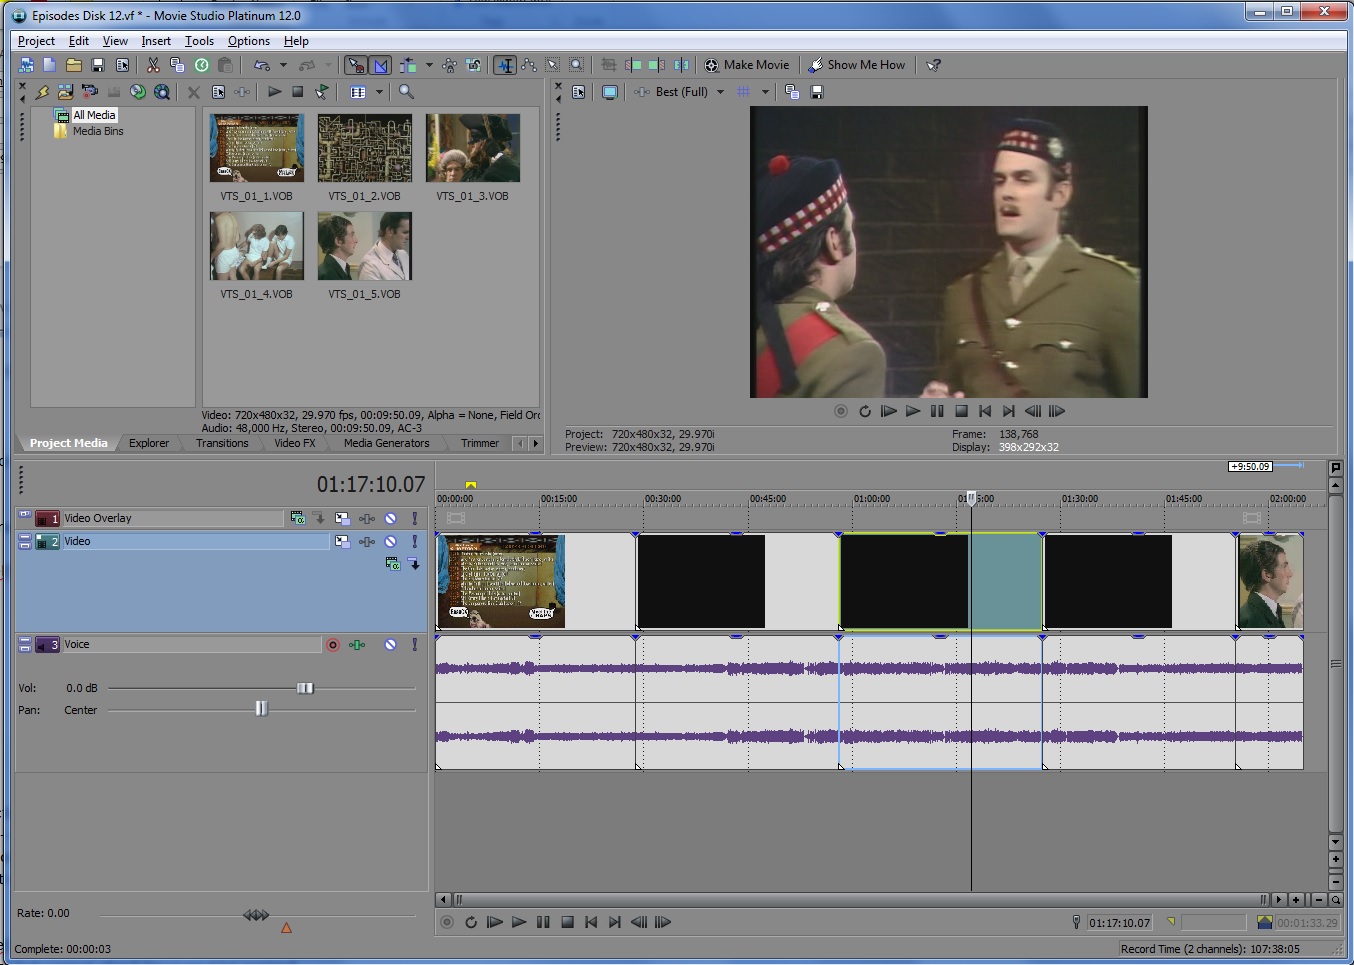Image resolution: width=1354 pixels, height=965 pixels.
Task: Open the Best (Full) preview quality dropdown
Action: [x=720, y=92]
